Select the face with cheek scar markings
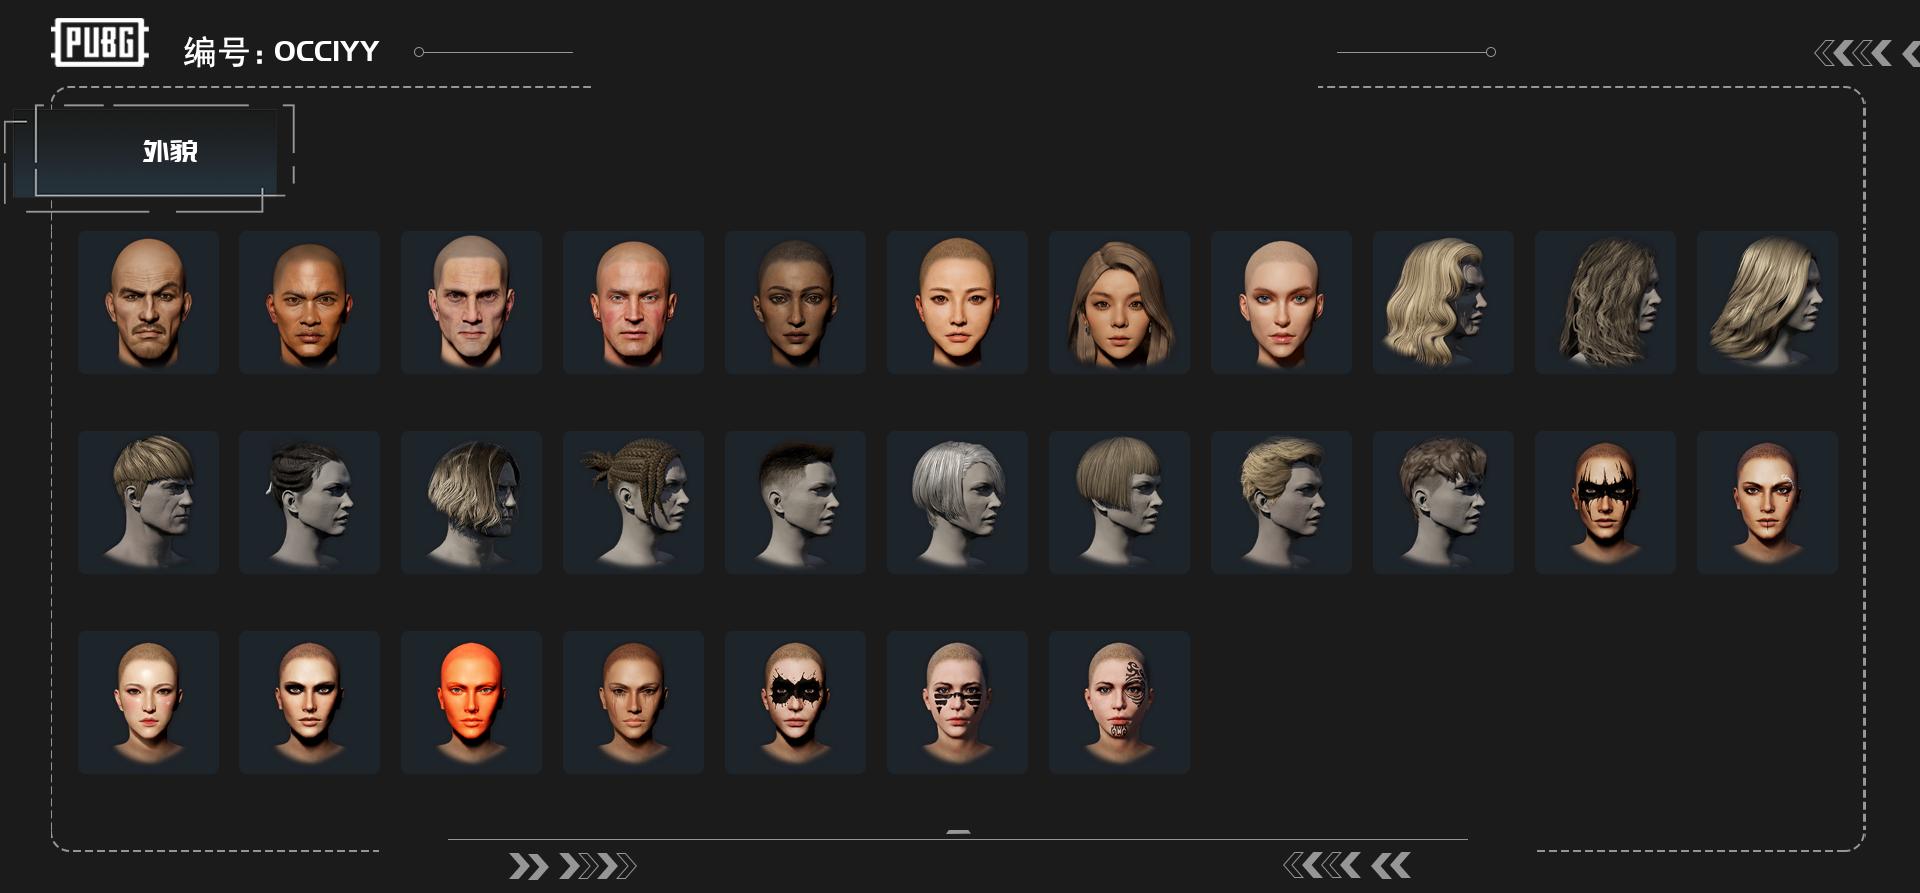Screen dimensions: 1920x893 [x=1767, y=502]
